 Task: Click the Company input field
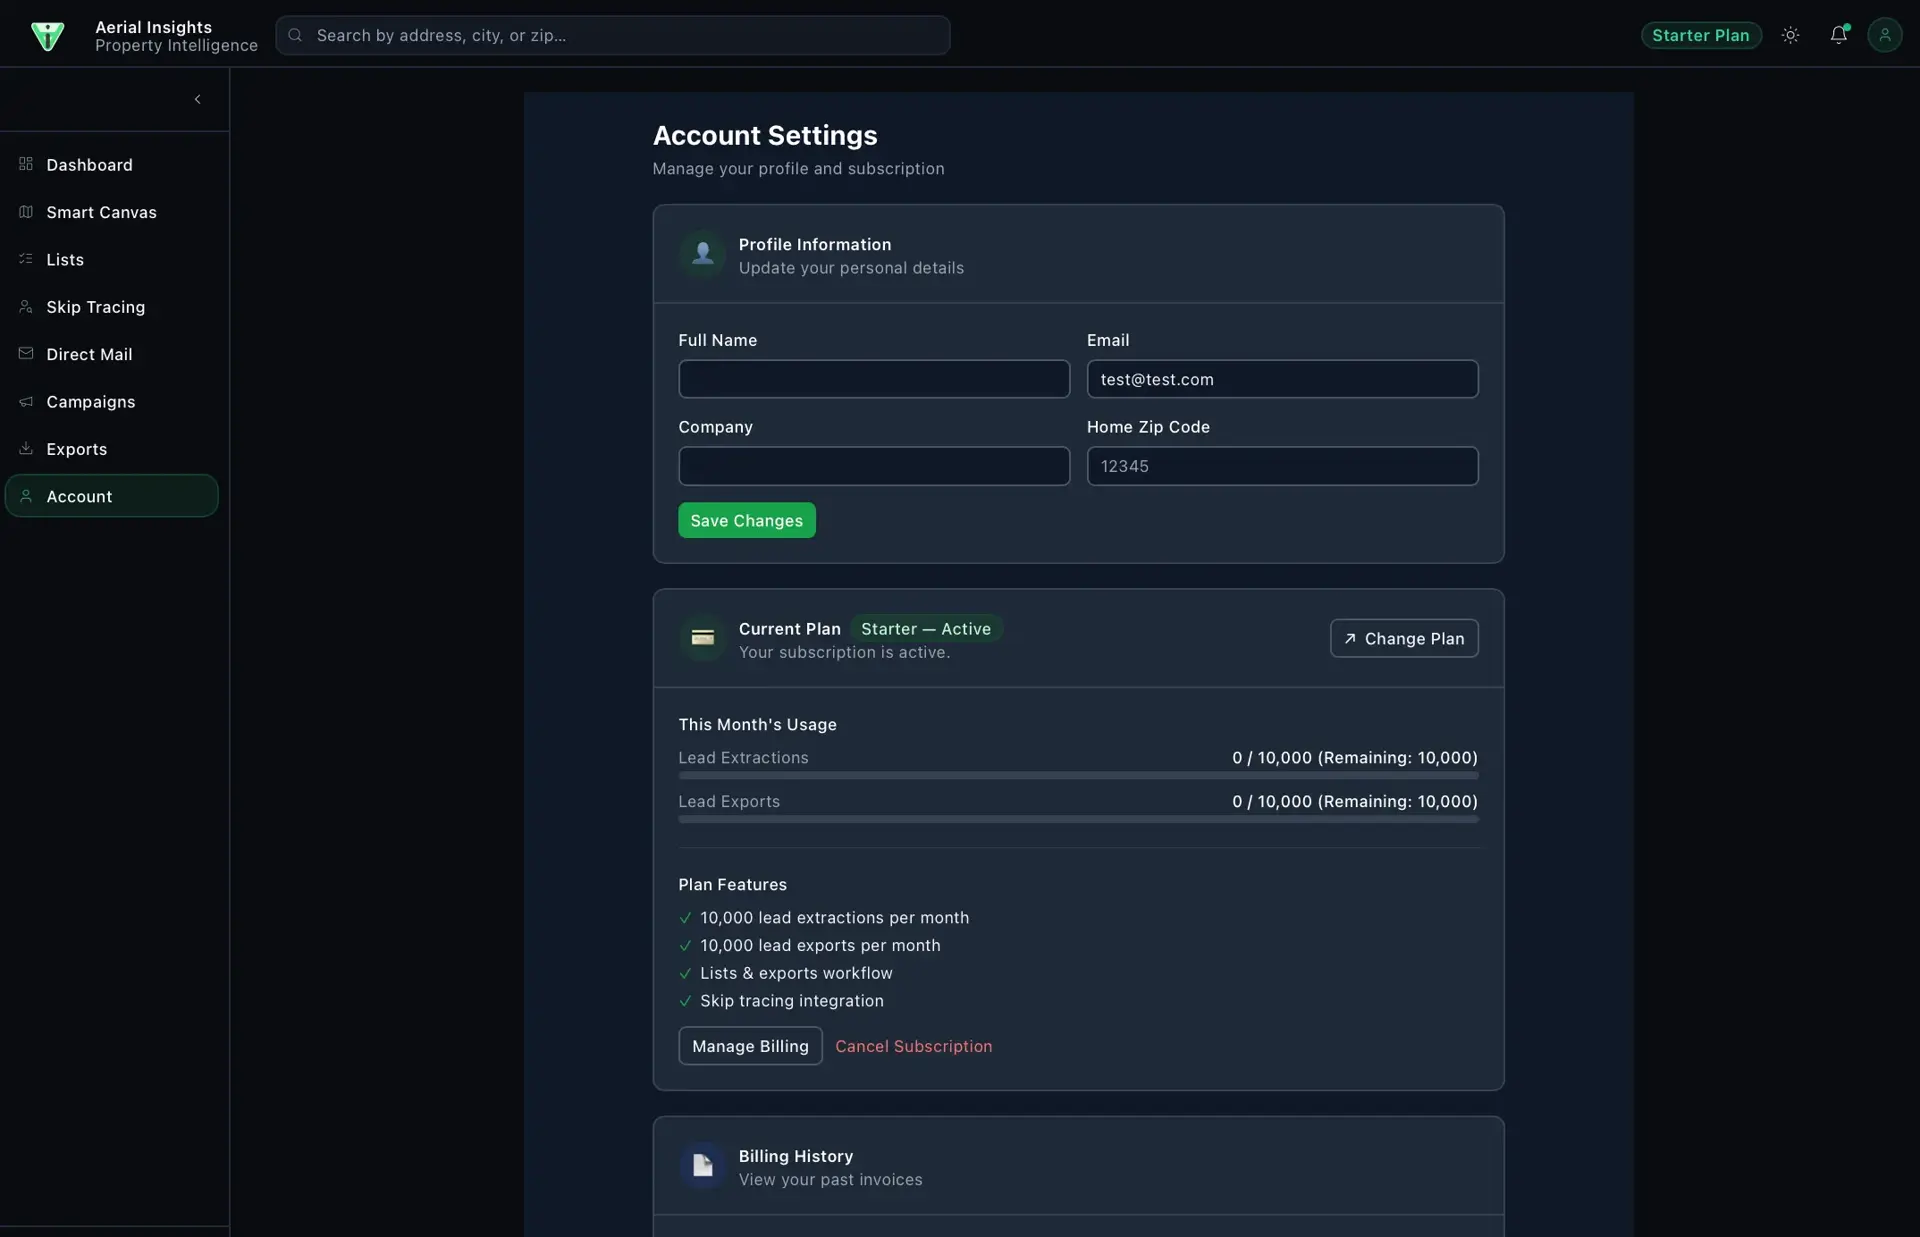[874, 466]
